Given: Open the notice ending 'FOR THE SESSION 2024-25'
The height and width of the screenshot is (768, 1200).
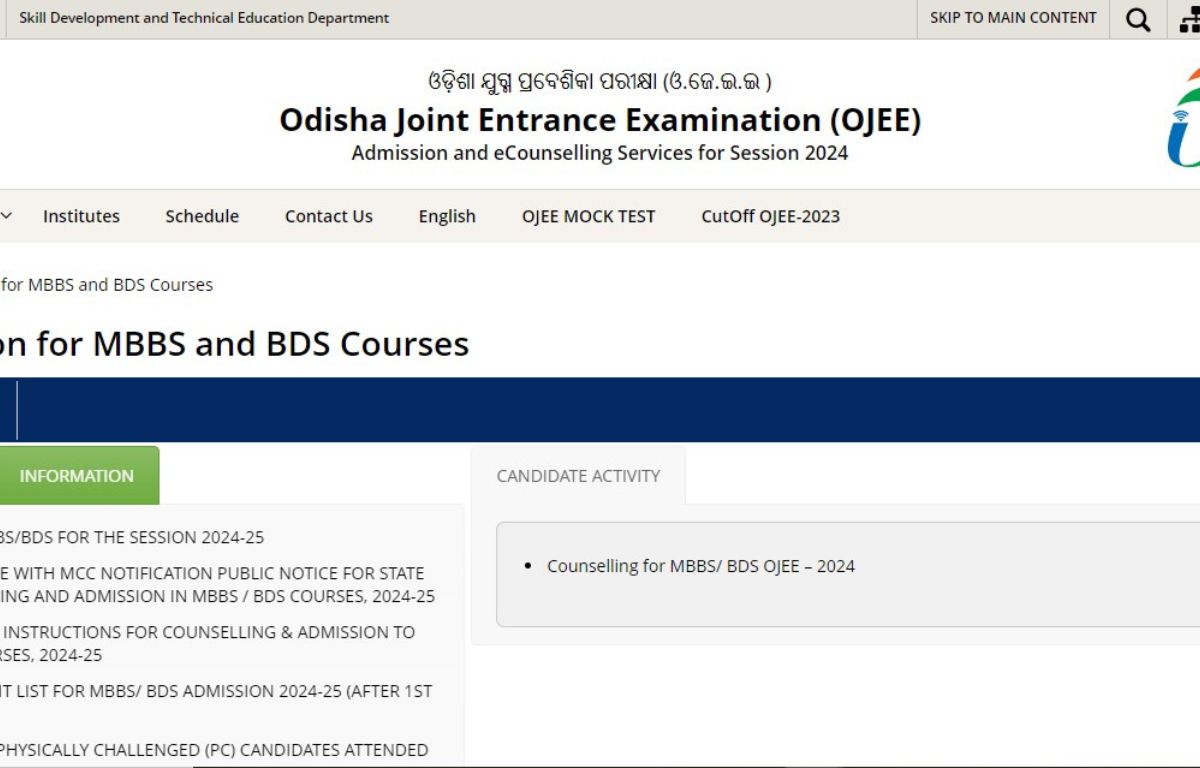Looking at the screenshot, I should pos(132,537).
